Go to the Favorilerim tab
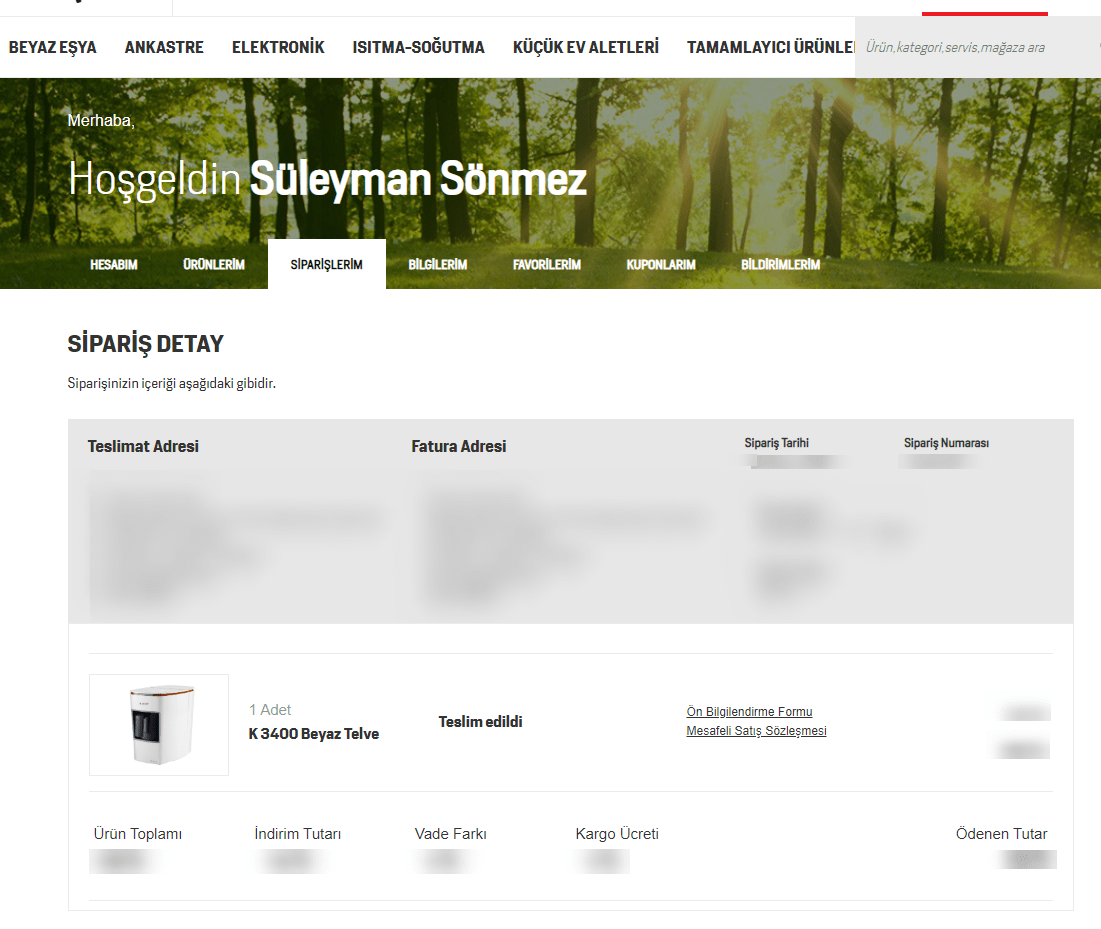 pyautogui.click(x=546, y=265)
